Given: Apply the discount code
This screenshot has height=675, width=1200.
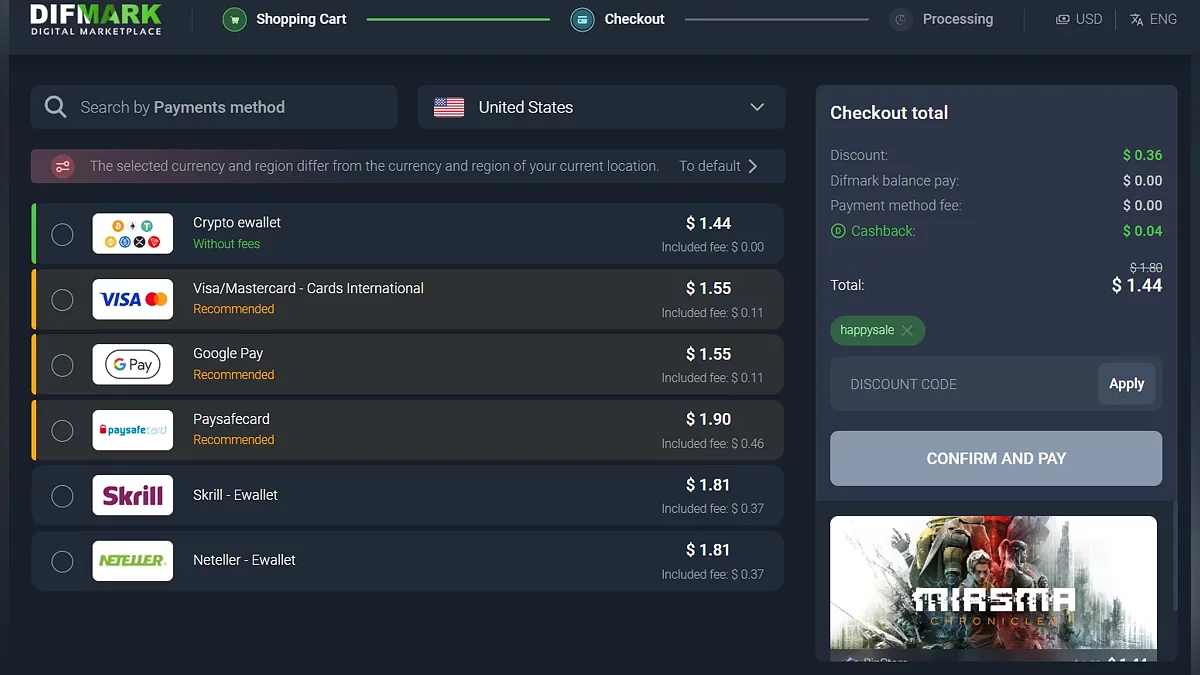Looking at the screenshot, I should click(1126, 384).
